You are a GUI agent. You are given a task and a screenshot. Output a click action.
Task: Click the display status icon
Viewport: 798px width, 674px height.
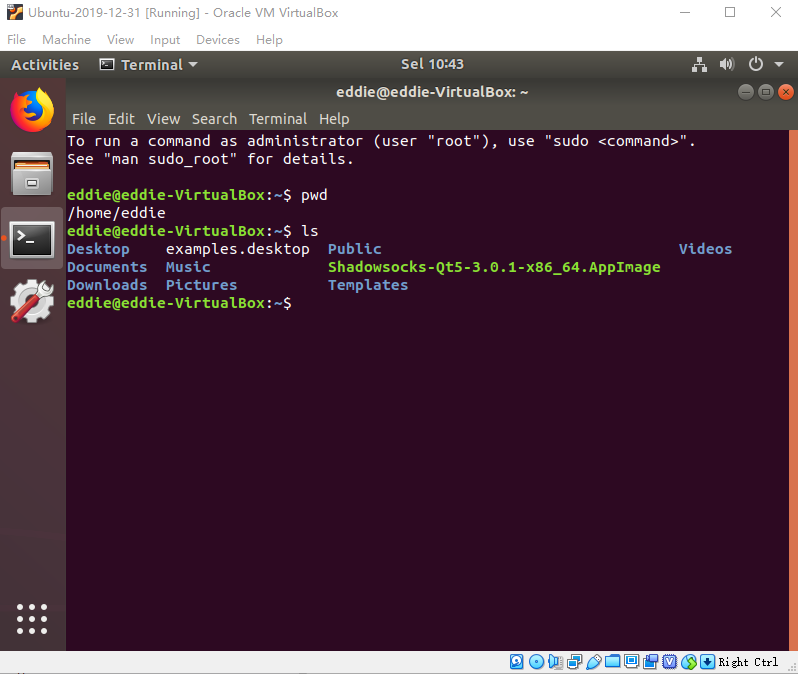632,662
